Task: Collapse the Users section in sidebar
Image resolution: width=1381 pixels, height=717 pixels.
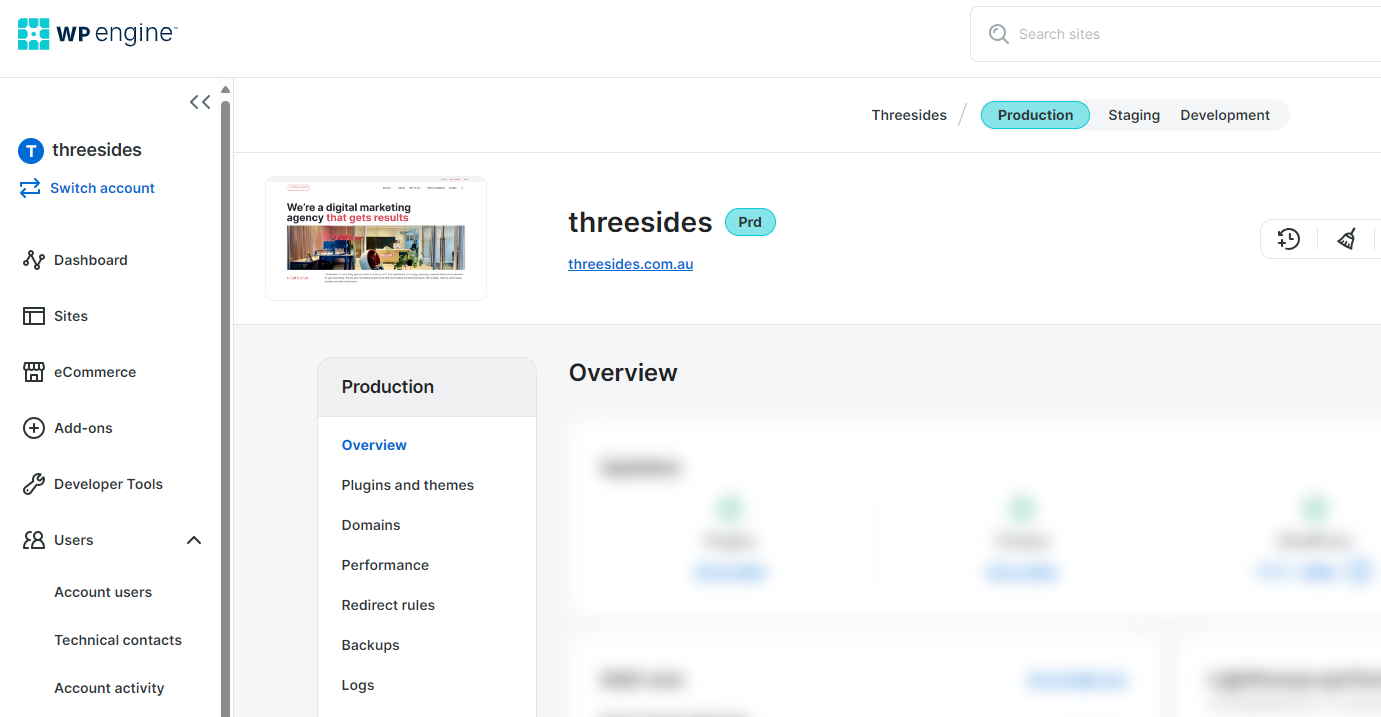Action: pyautogui.click(x=194, y=540)
